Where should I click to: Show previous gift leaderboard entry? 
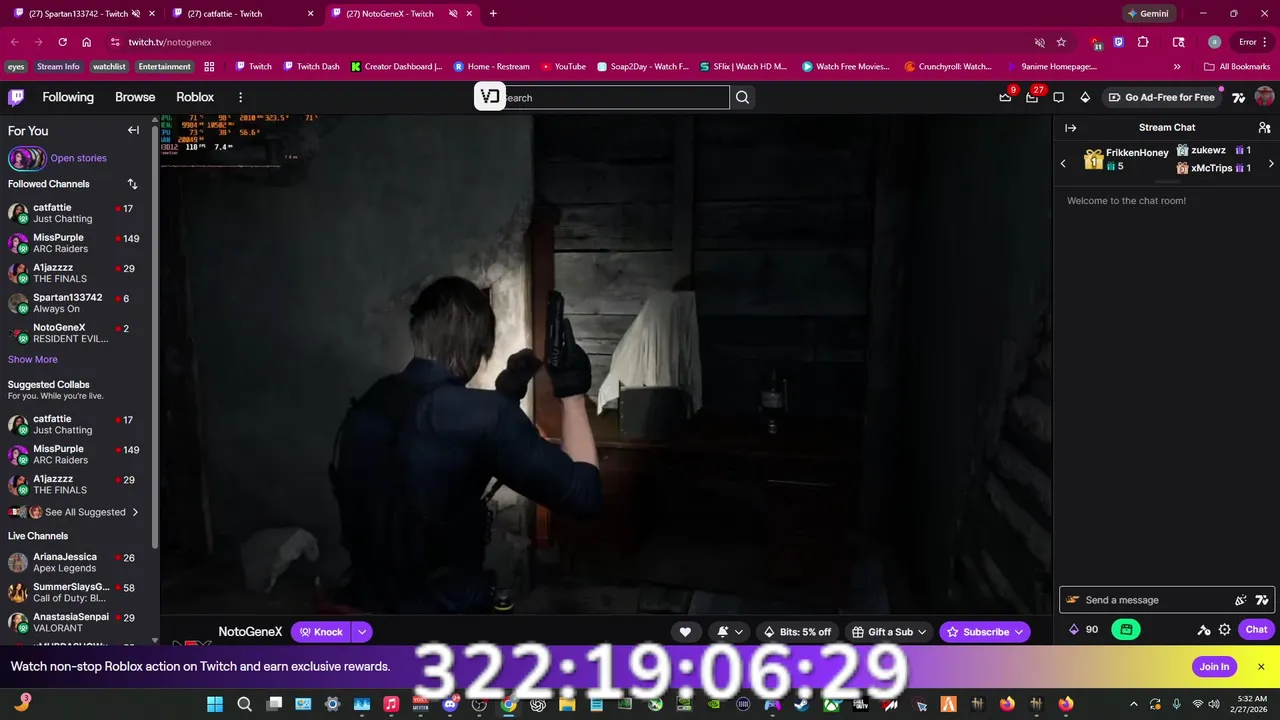pos(1063,163)
